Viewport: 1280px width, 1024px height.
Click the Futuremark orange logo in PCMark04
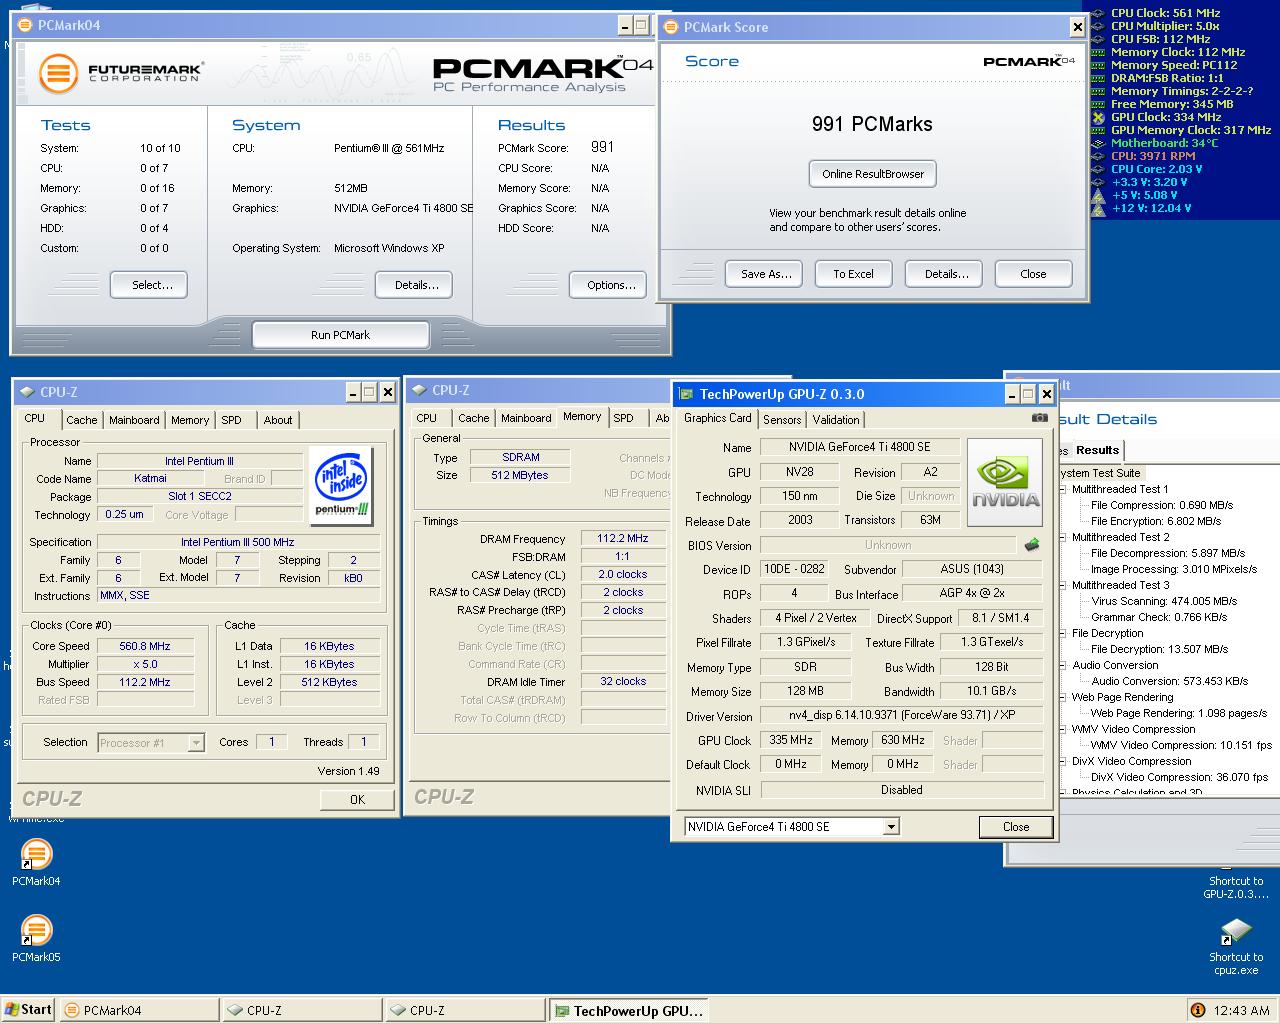pyautogui.click(x=58, y=74)
